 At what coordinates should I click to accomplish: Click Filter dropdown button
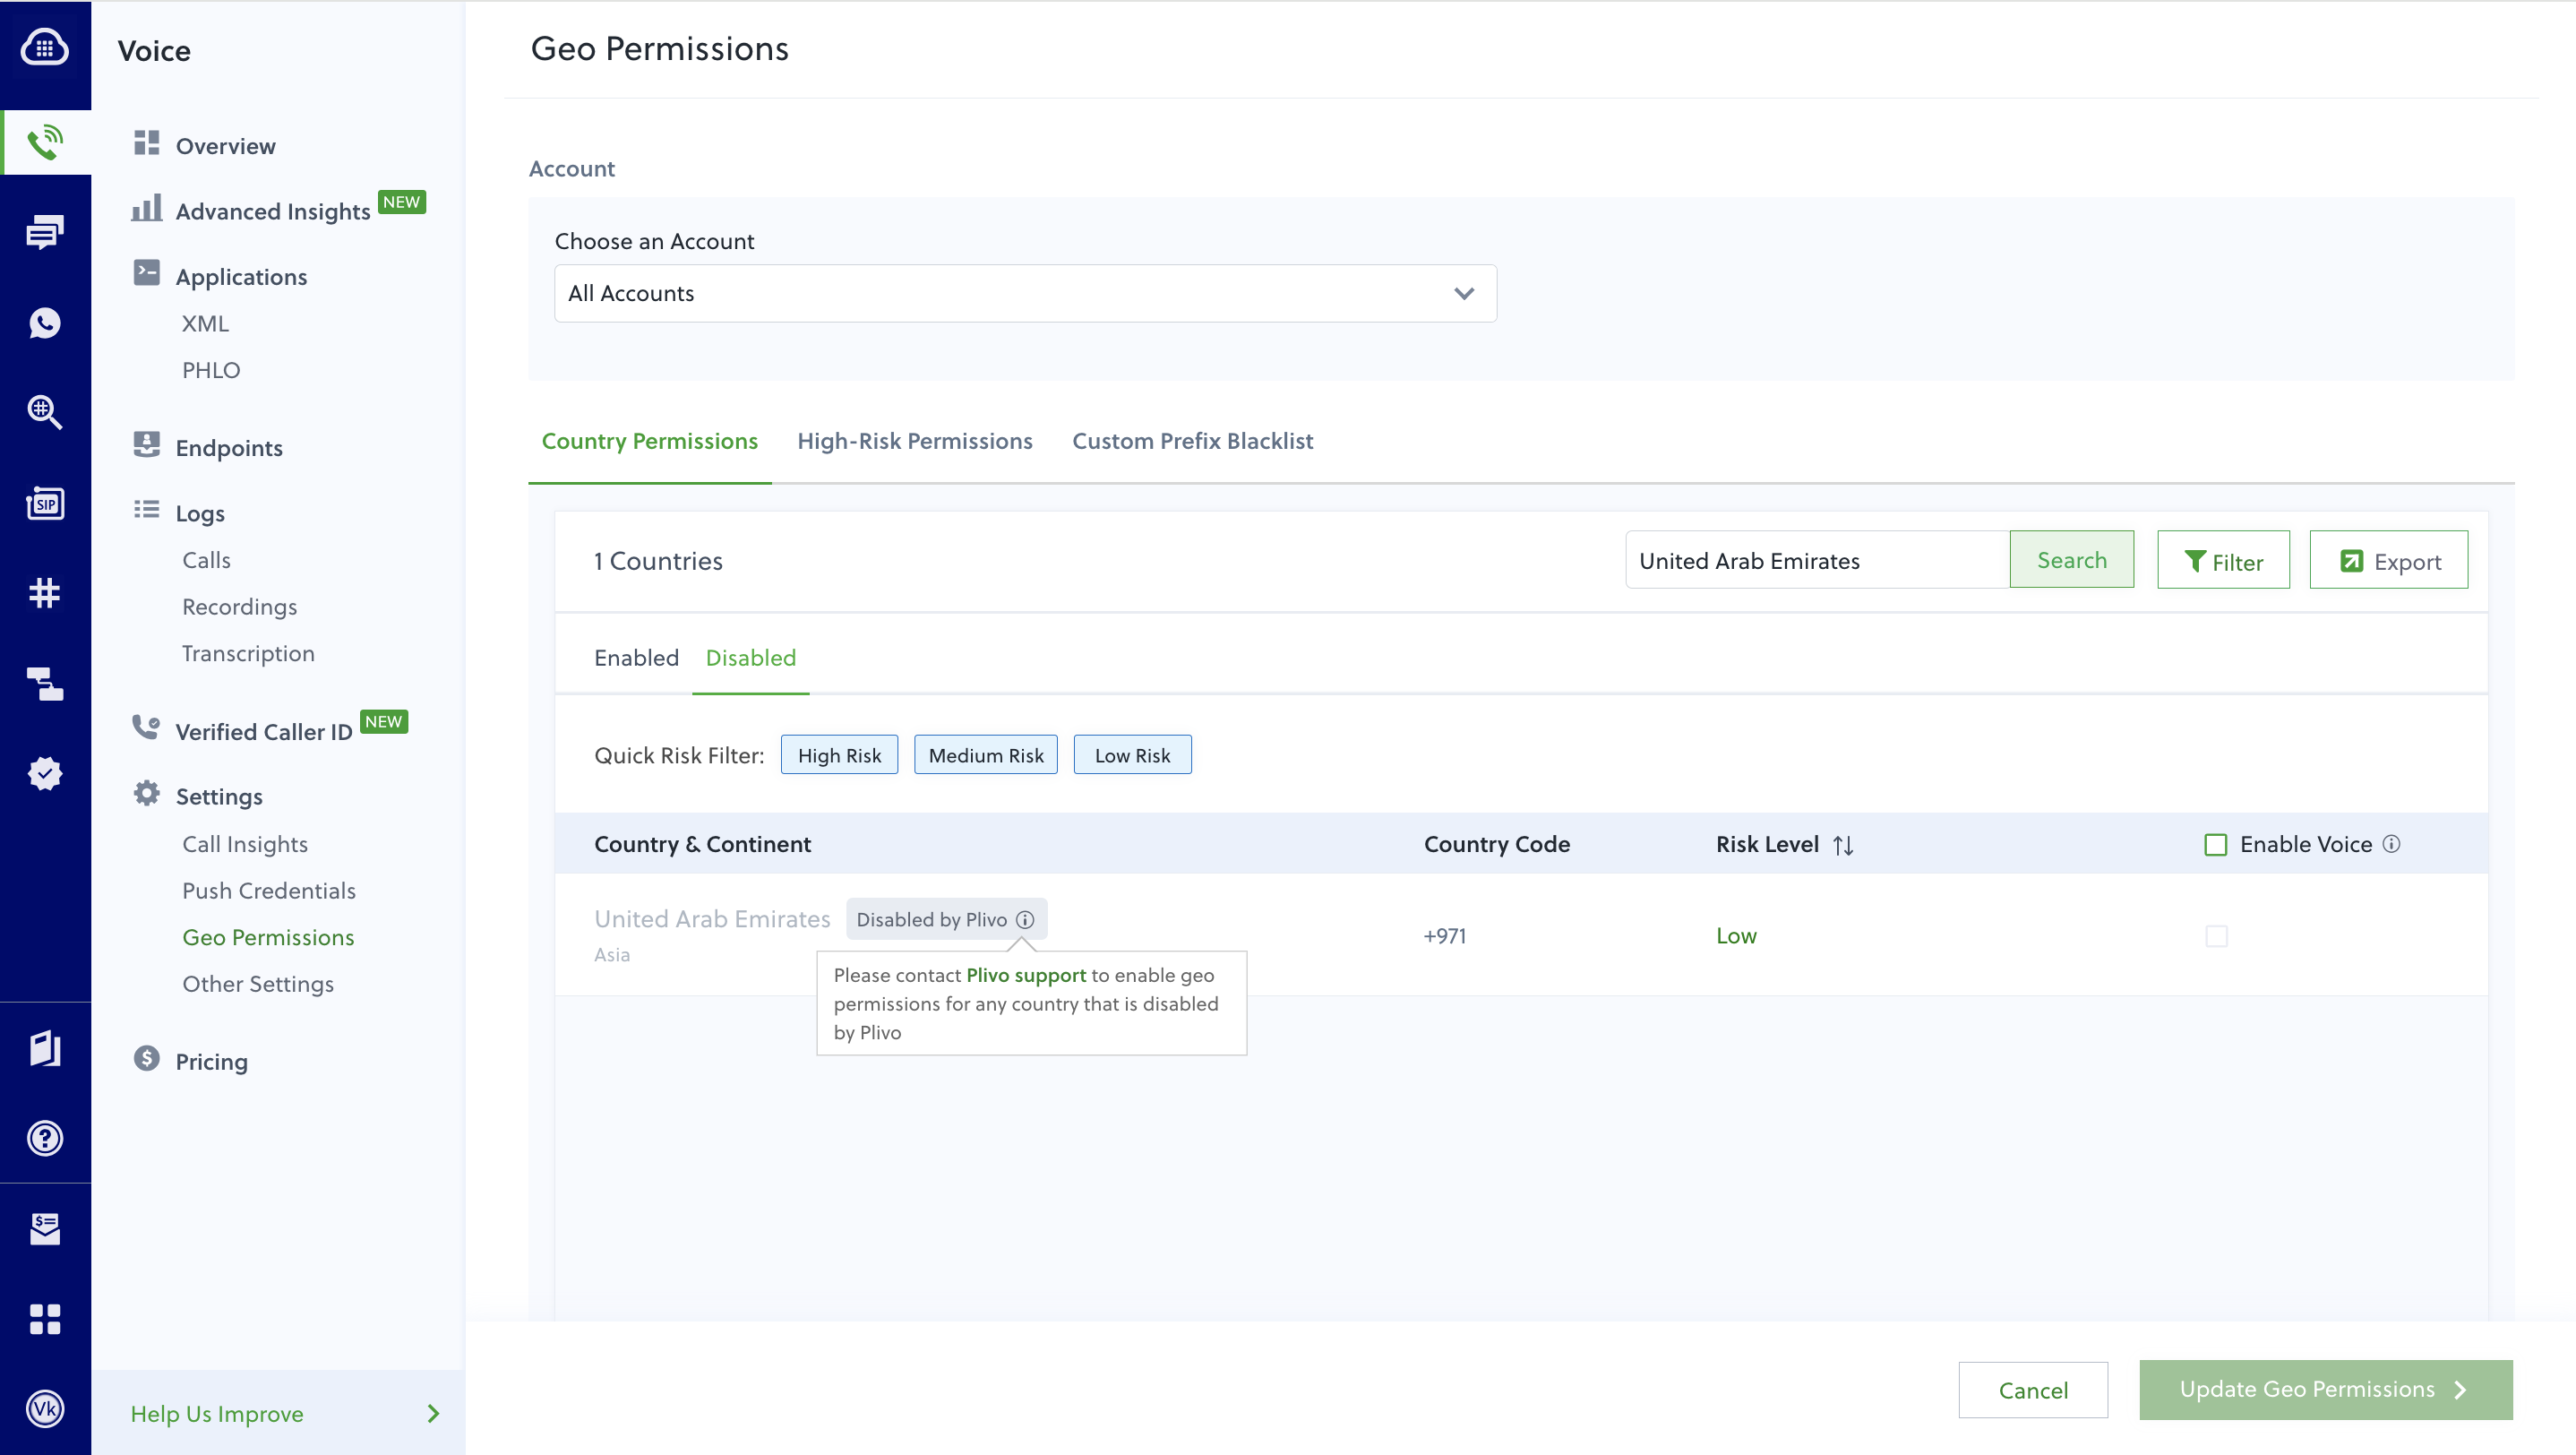pyautogui.click(x=2224, y=561)
